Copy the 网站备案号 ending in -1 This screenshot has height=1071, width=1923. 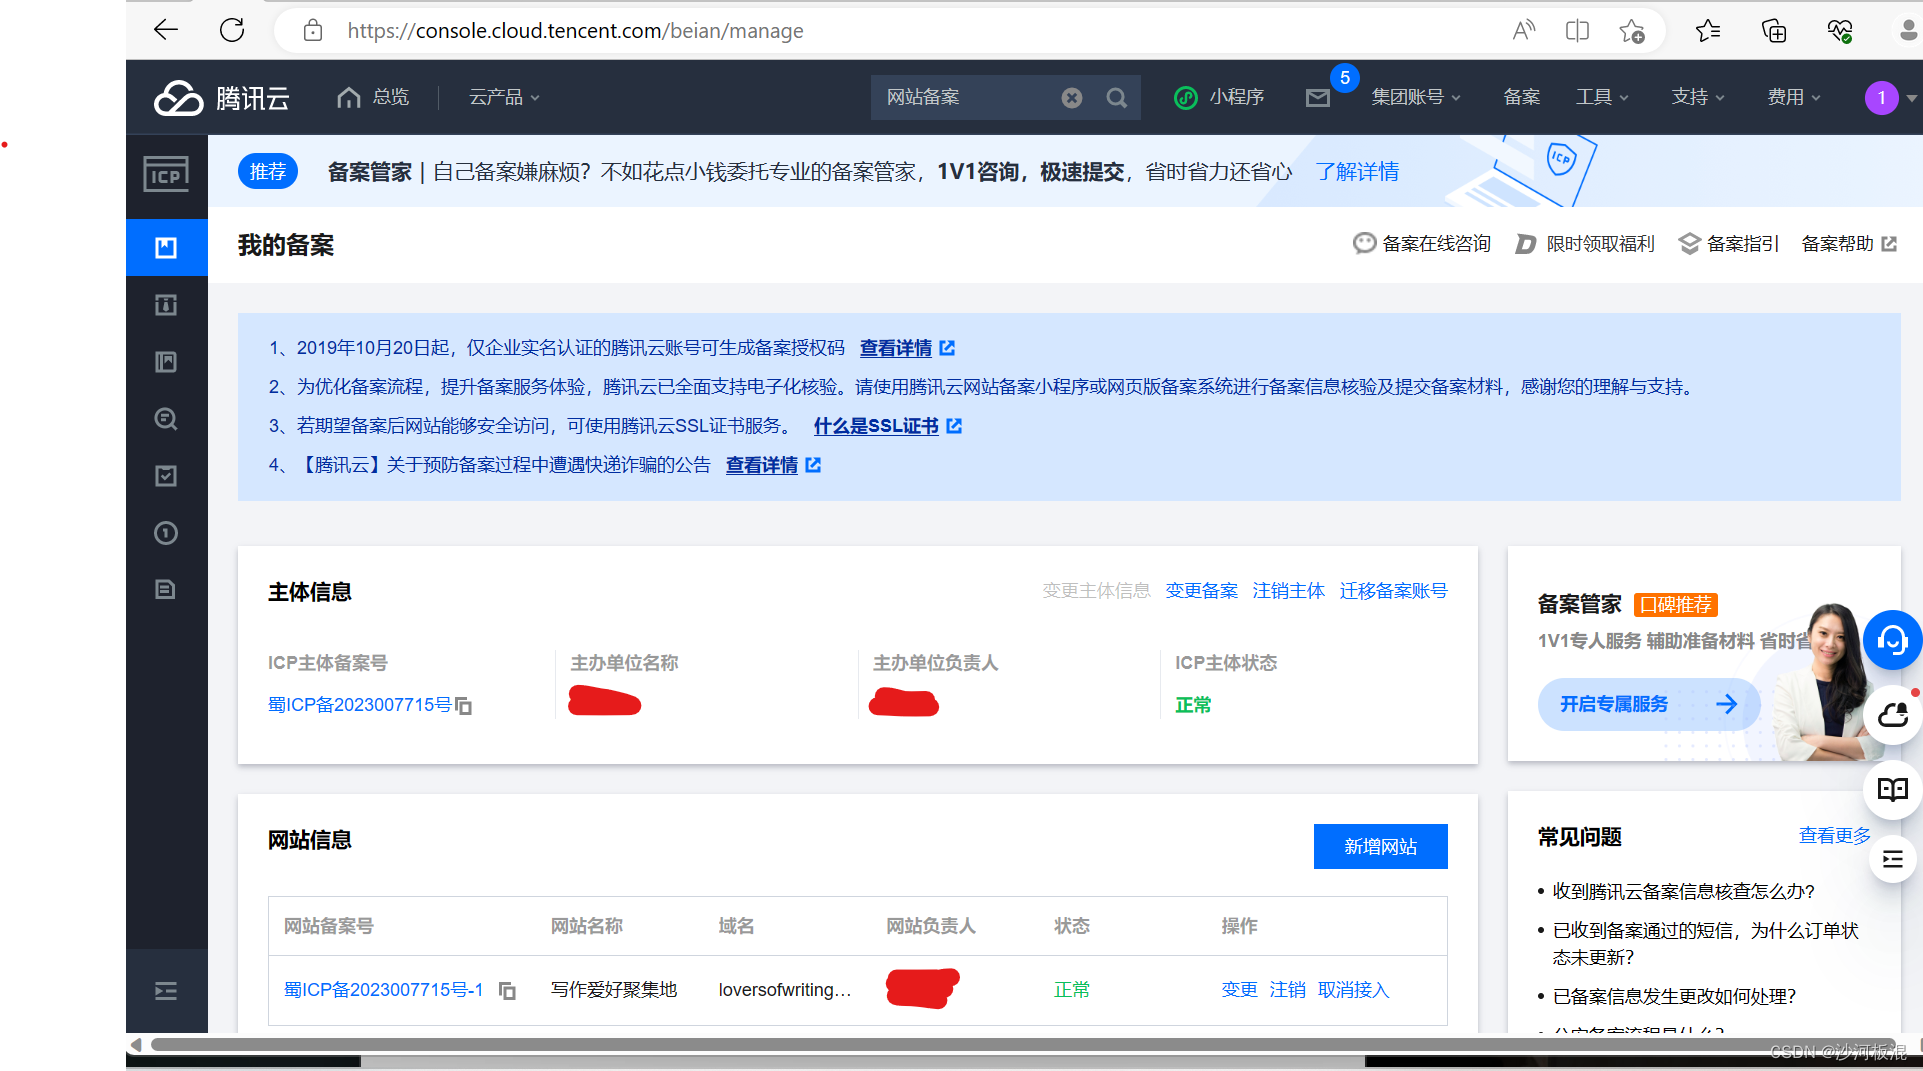[x=507, y=990]
